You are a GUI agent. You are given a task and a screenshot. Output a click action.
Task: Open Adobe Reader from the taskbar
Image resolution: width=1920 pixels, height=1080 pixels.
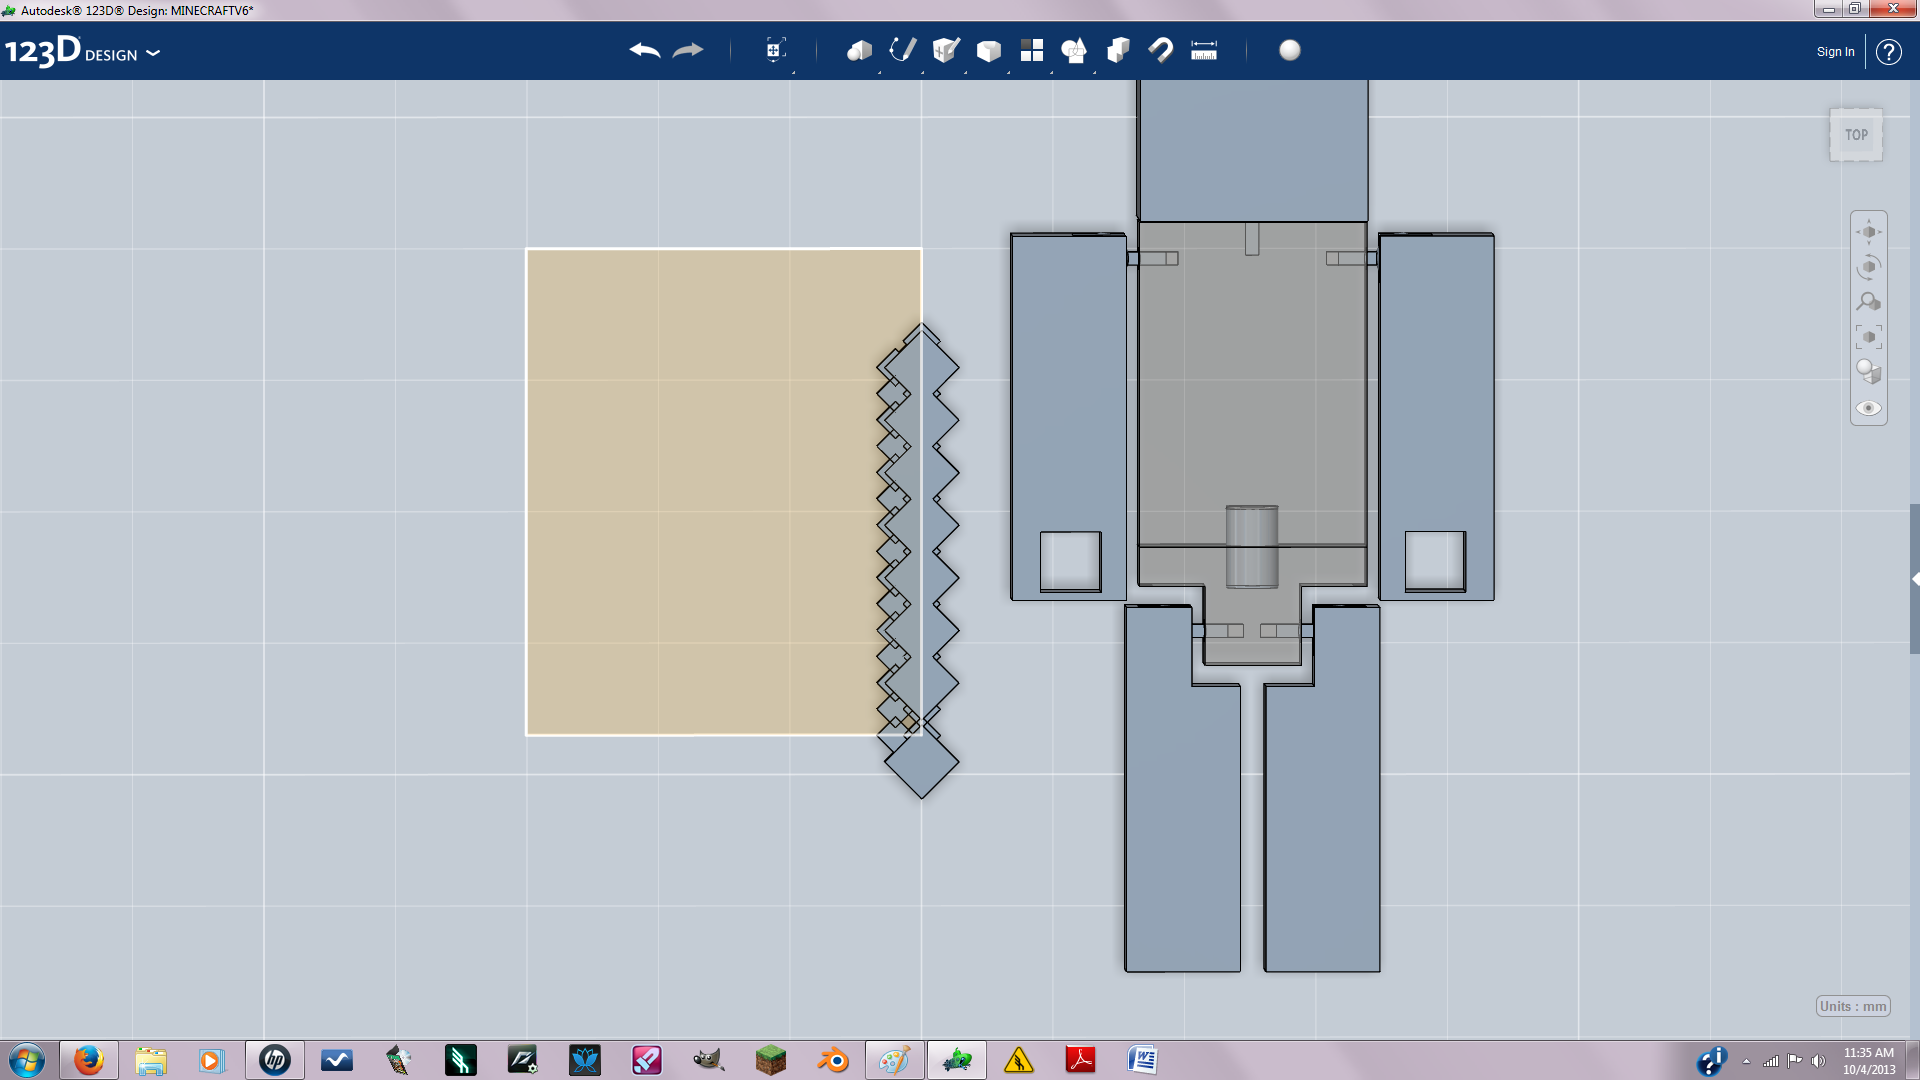pos(1081,1060)
